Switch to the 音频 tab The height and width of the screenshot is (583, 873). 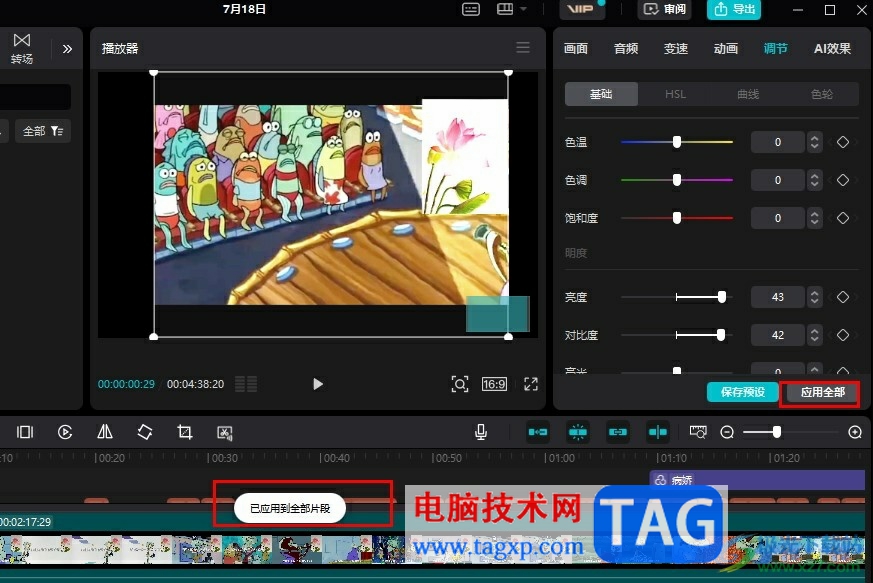(626, 48)
